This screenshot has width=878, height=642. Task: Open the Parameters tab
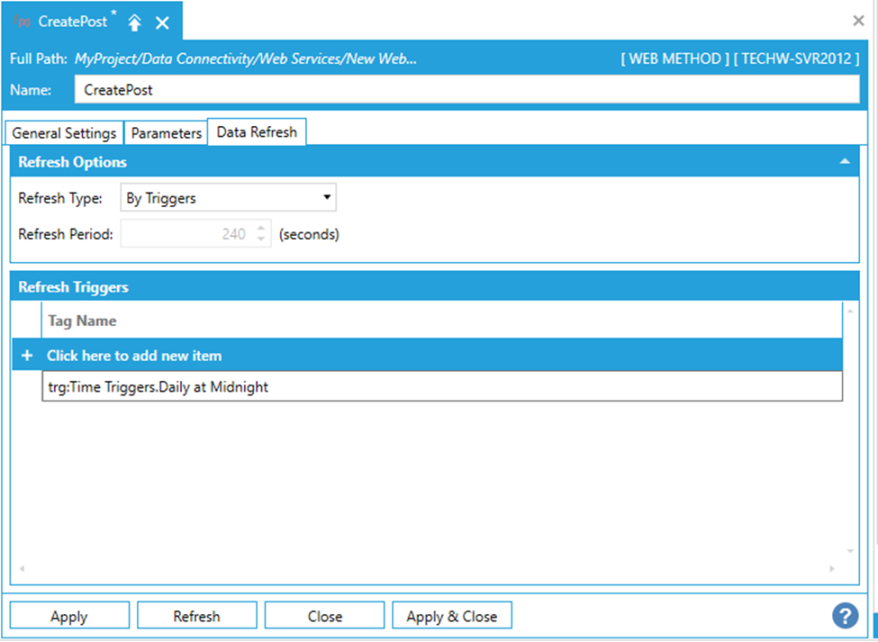(166, 133)
